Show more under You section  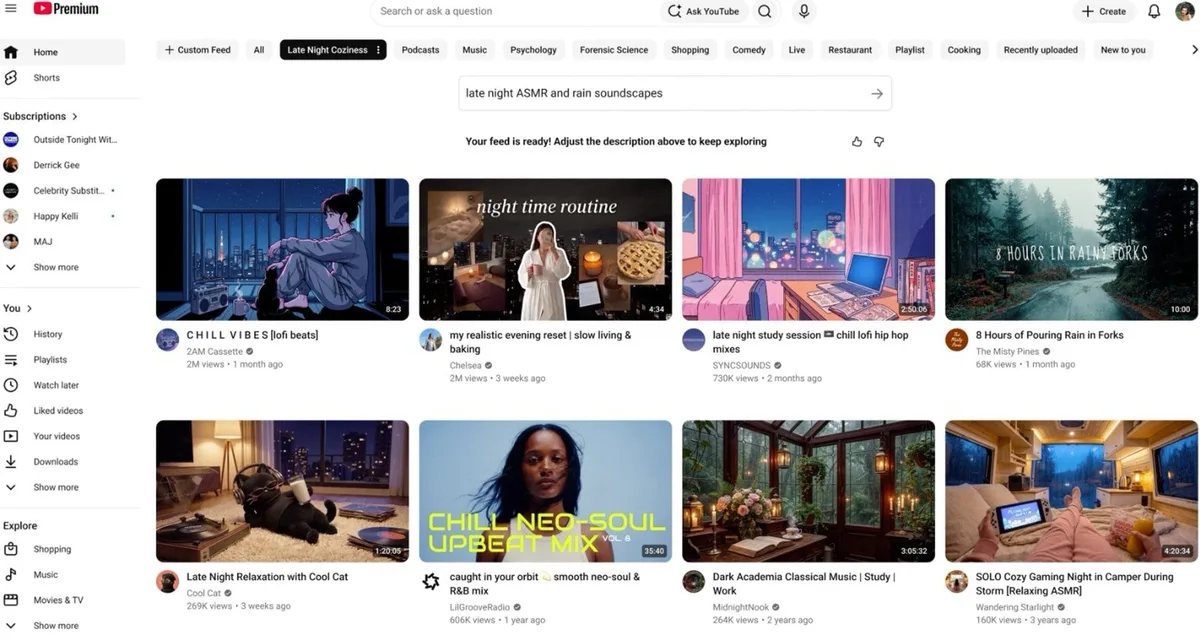pos(63,487)
